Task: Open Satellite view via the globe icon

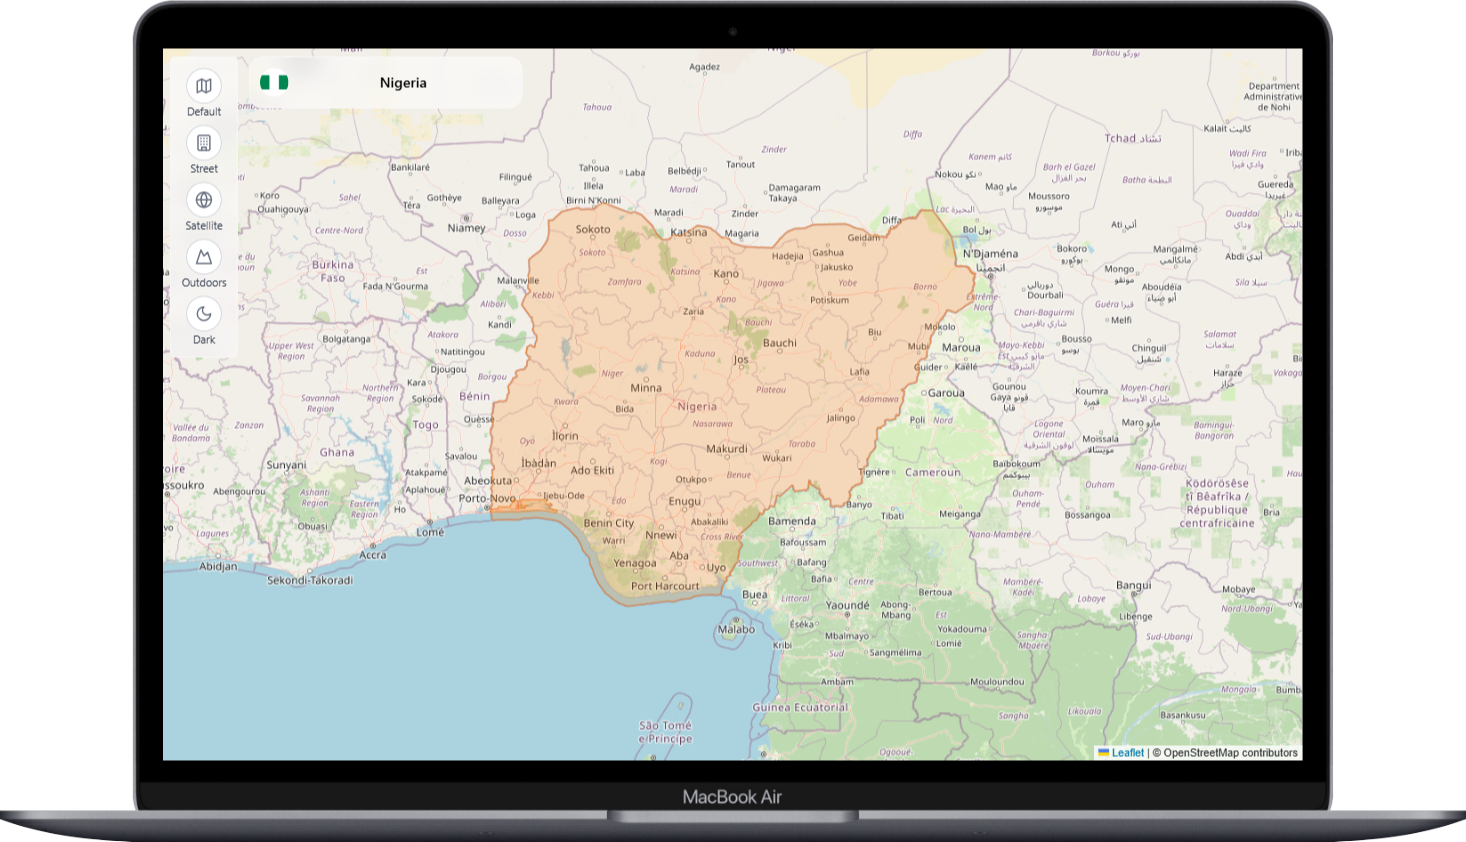Action: coord(203,200)
